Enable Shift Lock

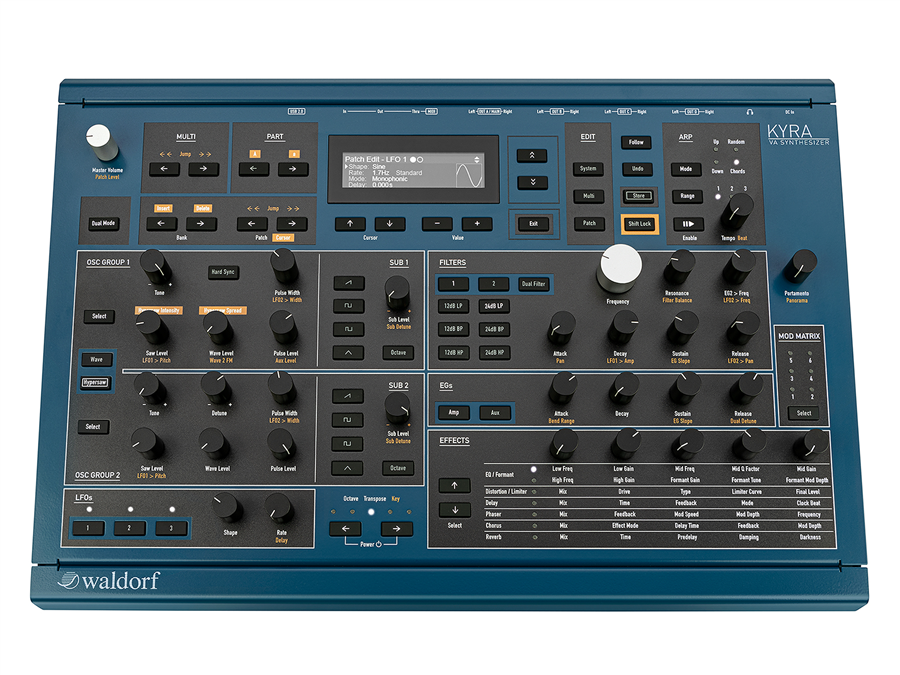[639, 224]
